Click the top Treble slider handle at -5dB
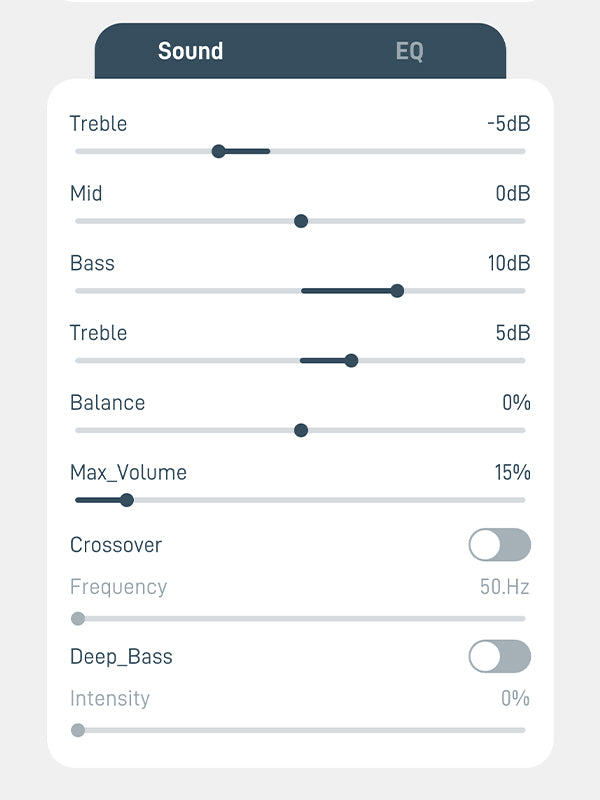This screenshot has height=800, width=600. click(x=219, y=151)
